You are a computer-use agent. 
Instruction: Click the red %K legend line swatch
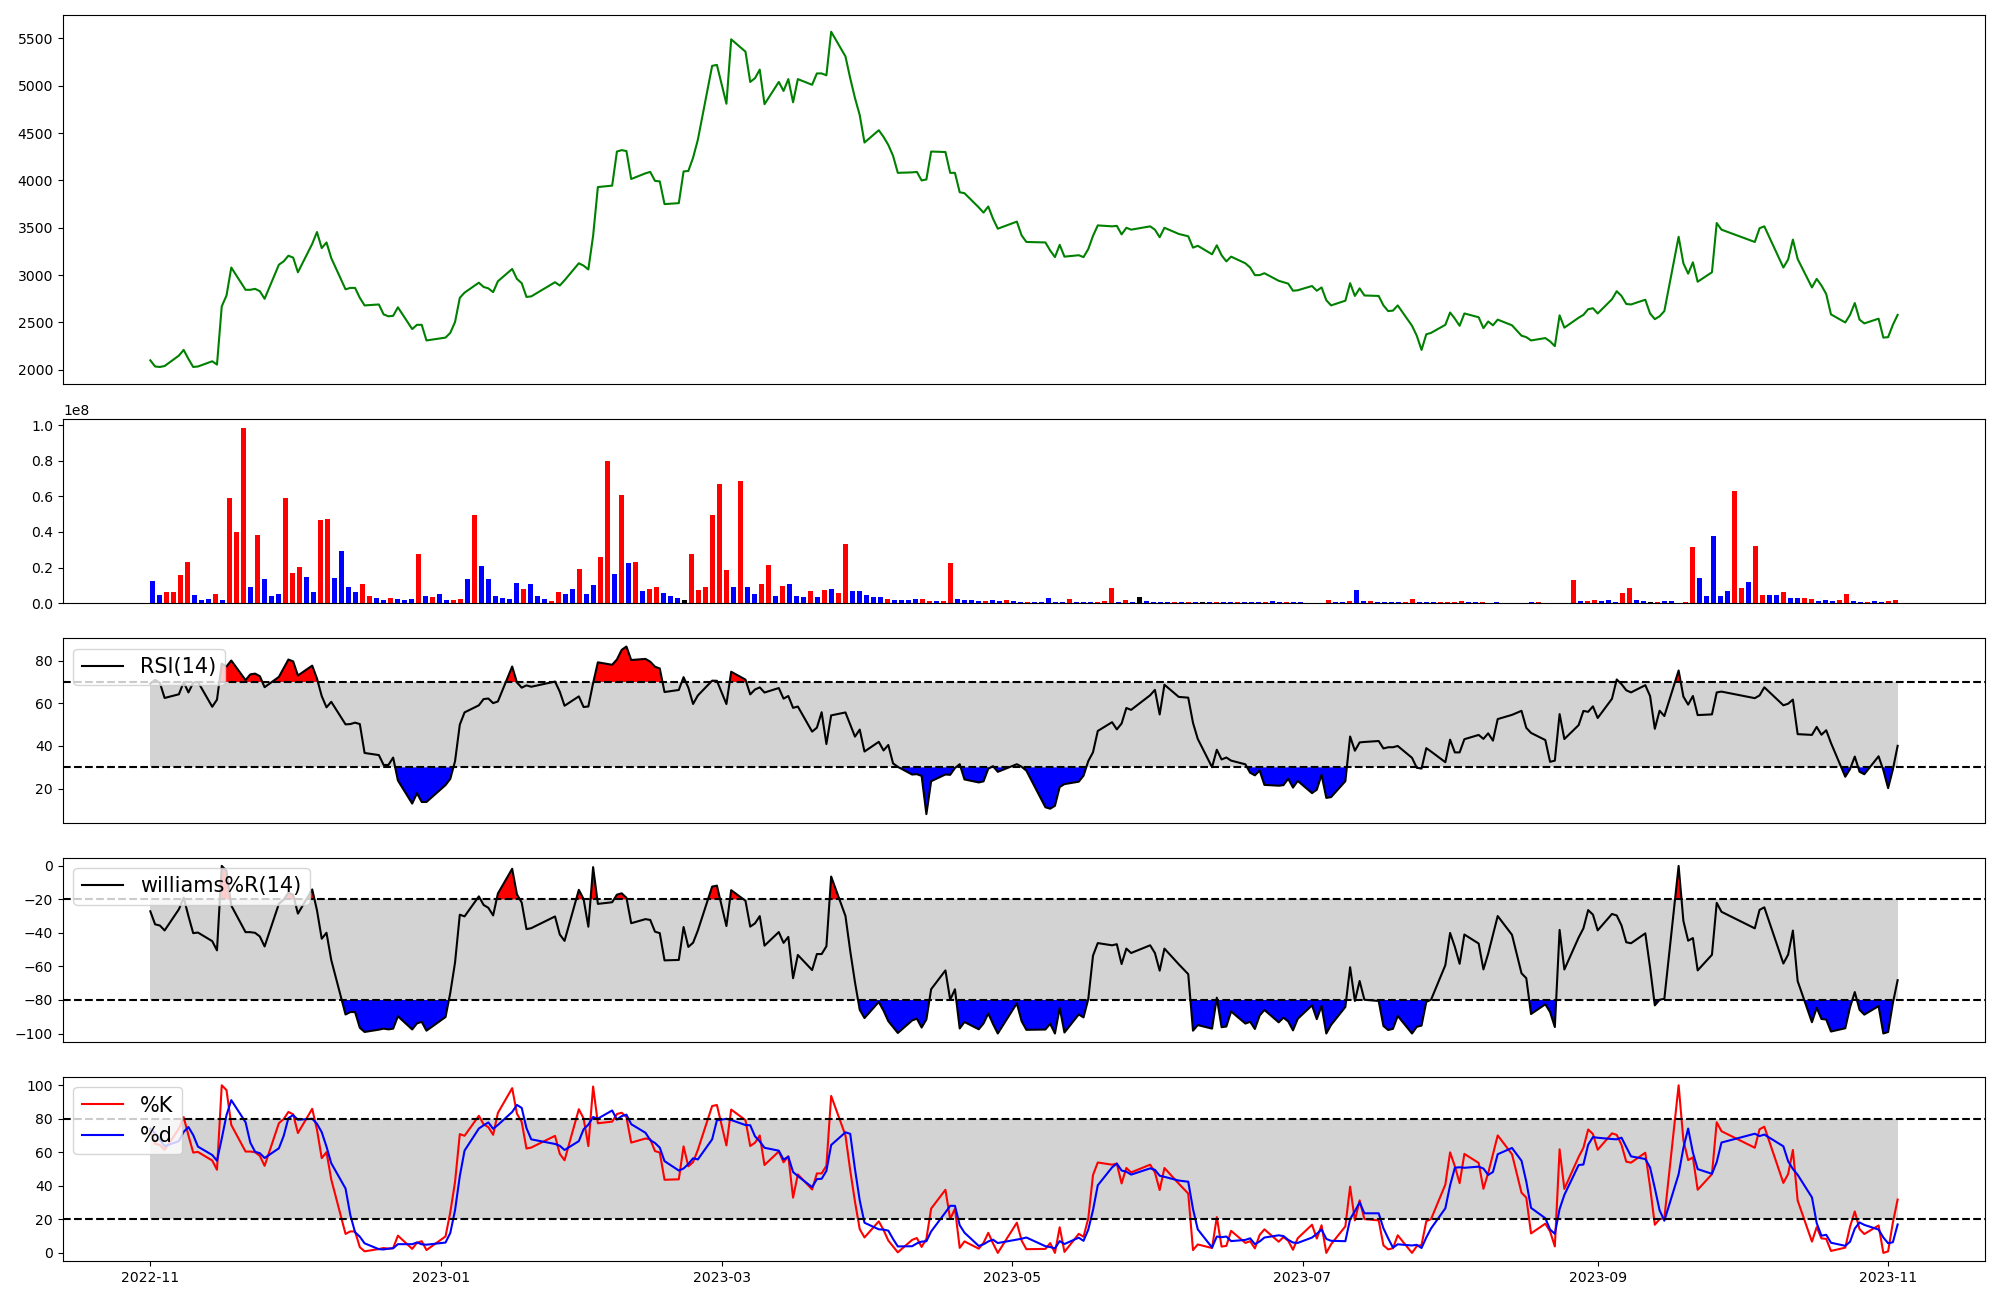pyautogui.click(x=102, y=1105)
